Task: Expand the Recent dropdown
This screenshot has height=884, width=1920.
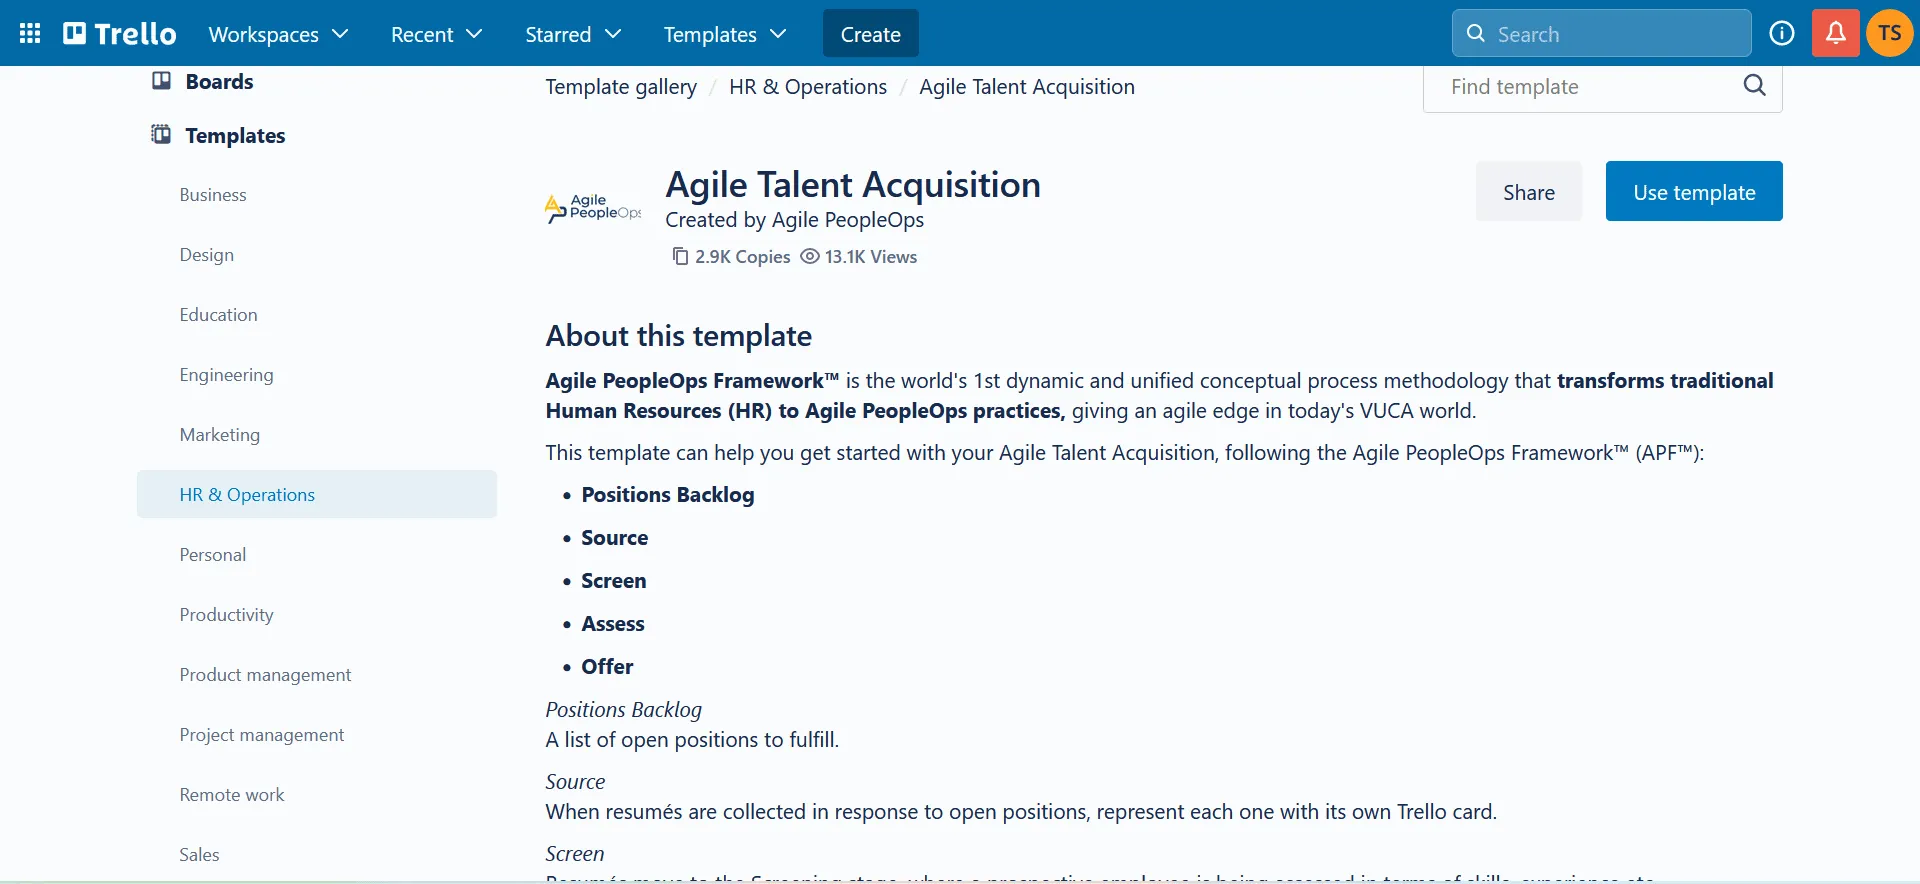Action: click(436, 34)
